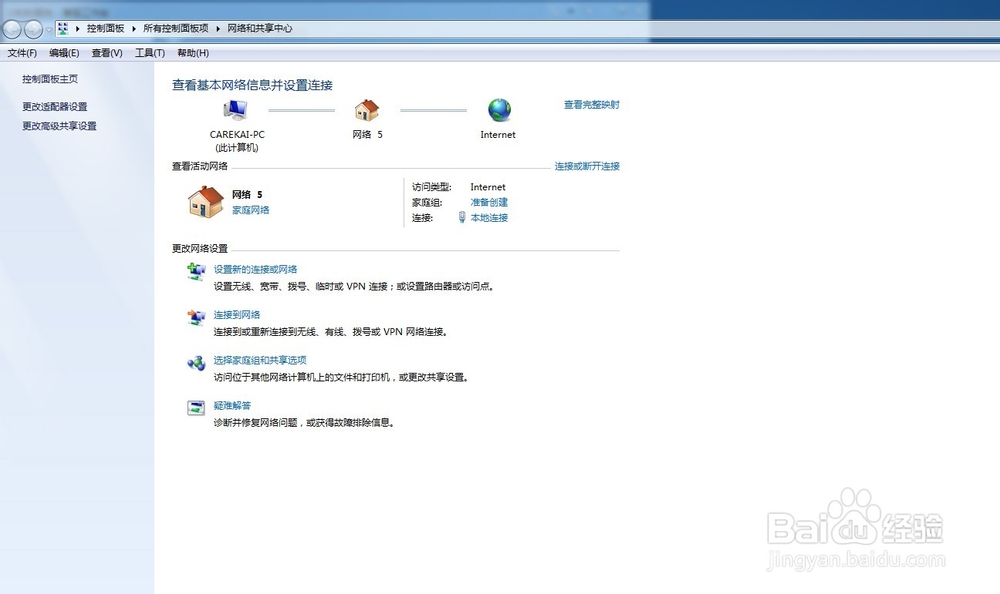1000x594 pixels.
Task: Click the 选择家庭组和共享选项 icon
Action: [196, 362]
